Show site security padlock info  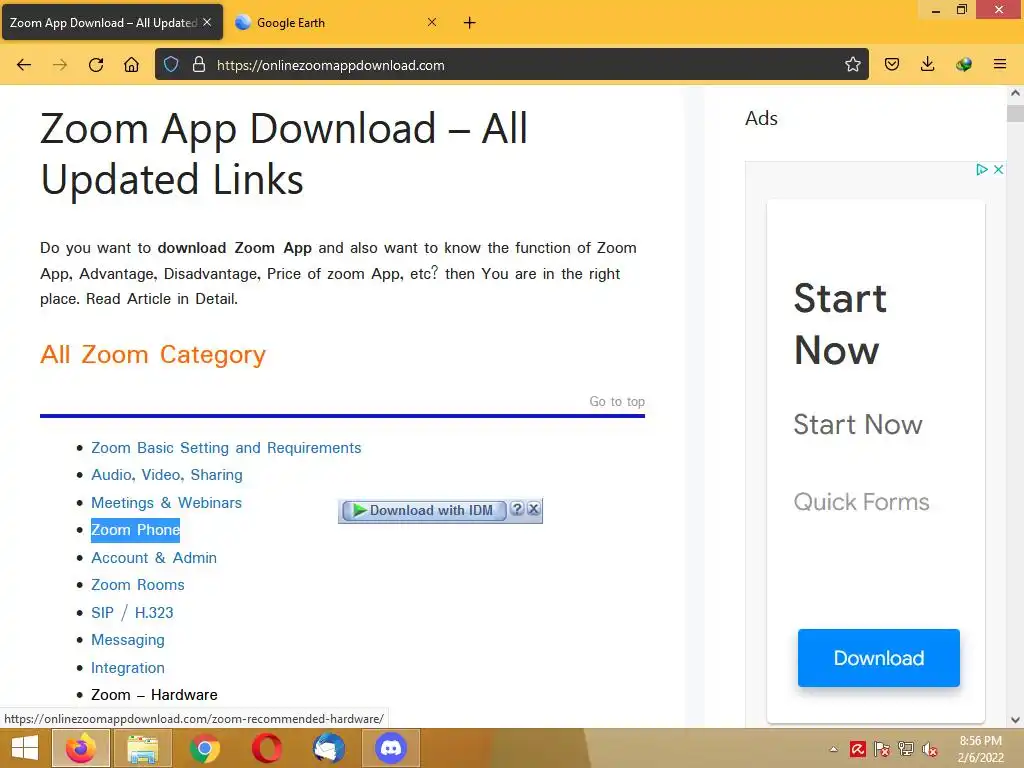tap(199, 65)
